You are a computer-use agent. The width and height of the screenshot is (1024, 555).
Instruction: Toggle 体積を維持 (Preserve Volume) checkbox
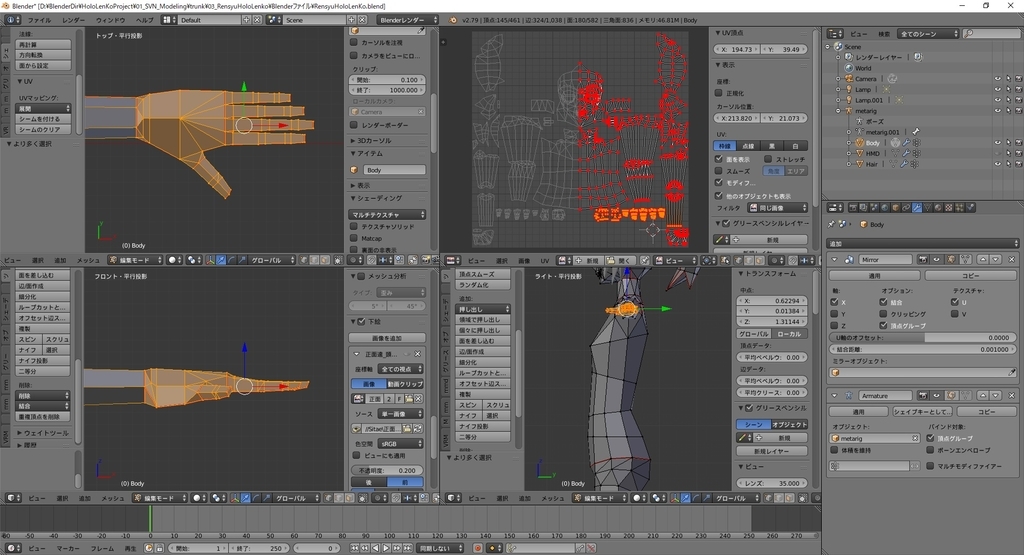coord(835,450)
